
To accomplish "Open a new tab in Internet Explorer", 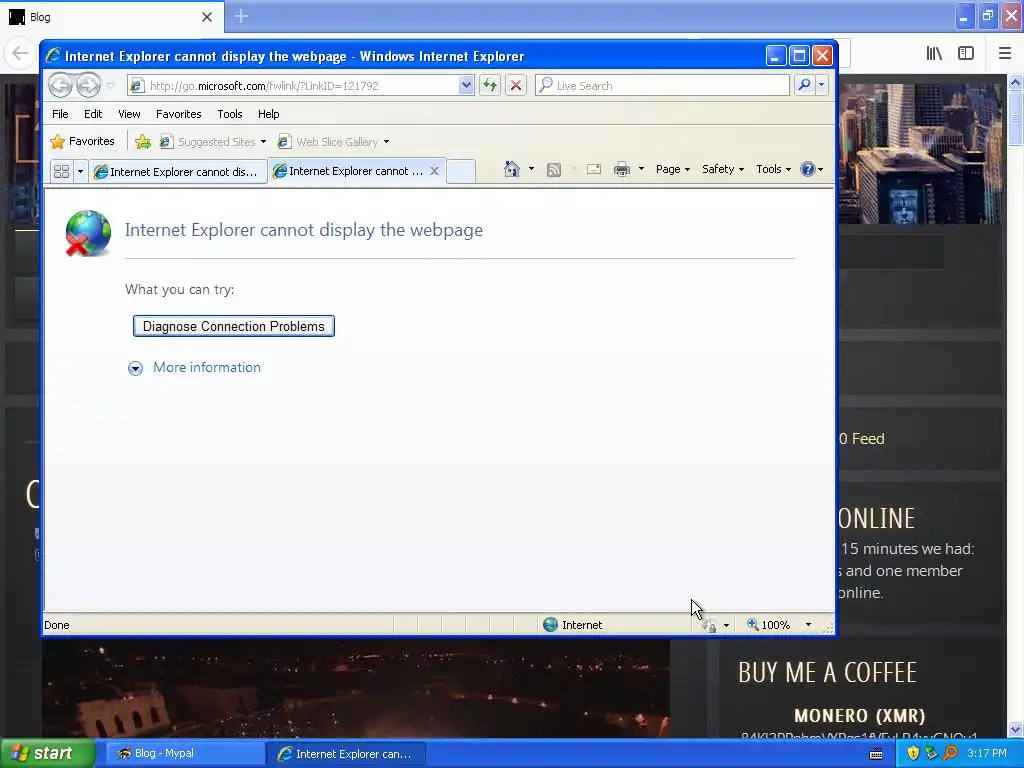I will [x=461, y=171].
